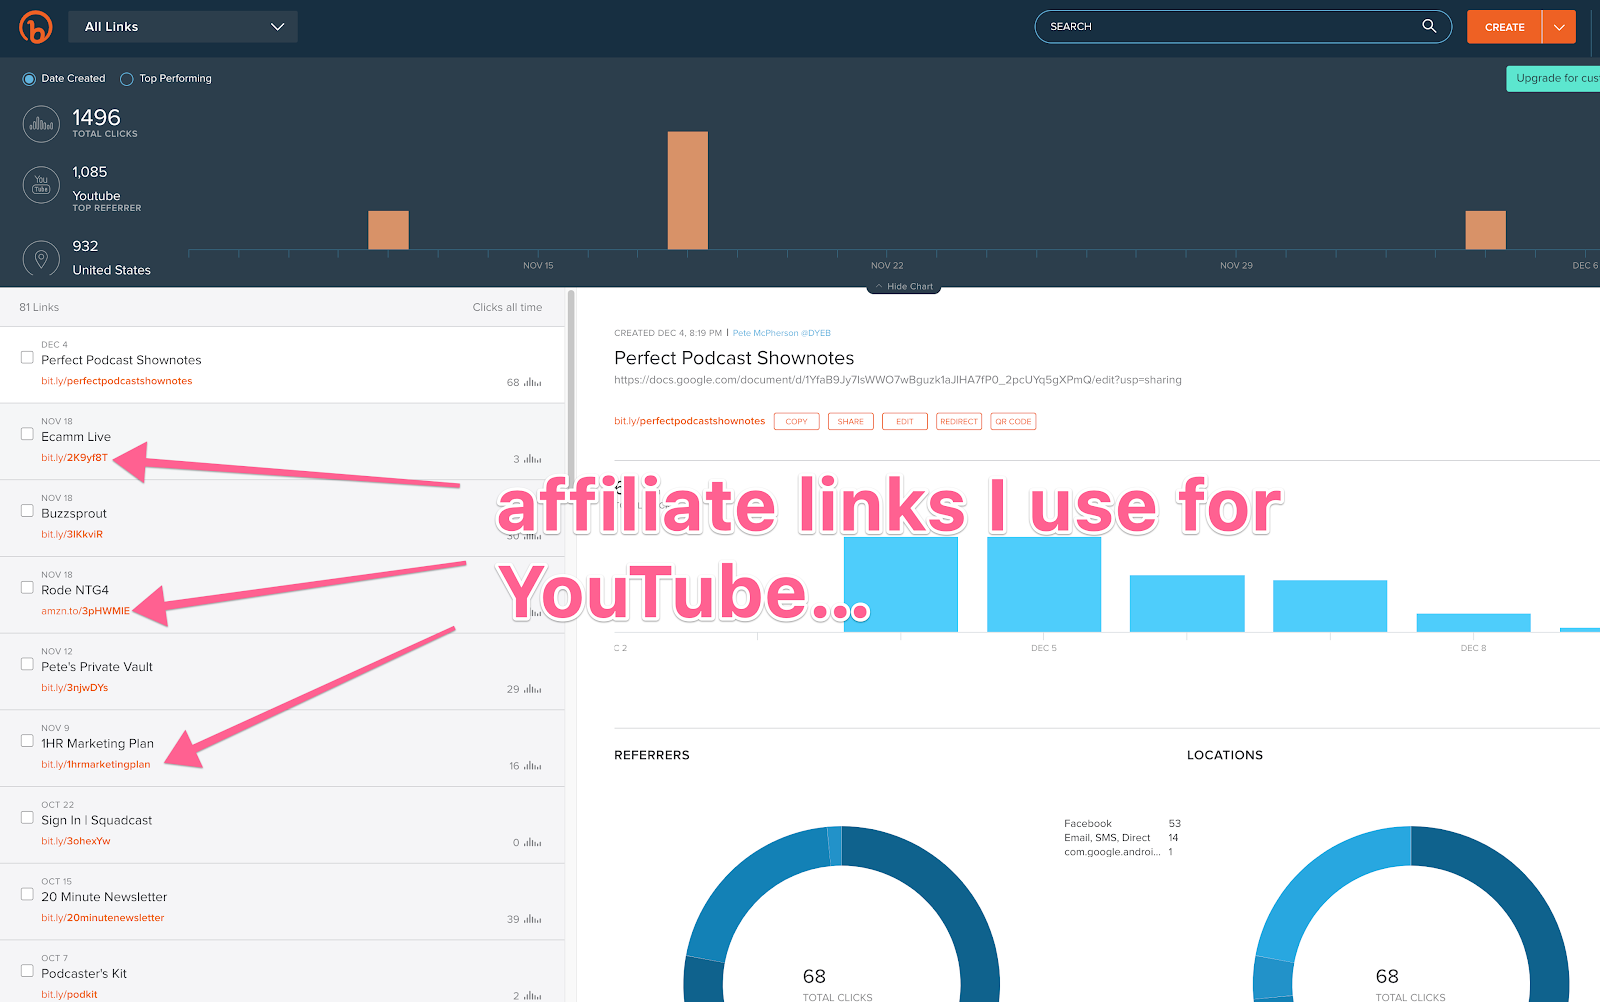Select Top Performing radio option
This screenshot has width=1600, height=1002.
click(127, 79)
